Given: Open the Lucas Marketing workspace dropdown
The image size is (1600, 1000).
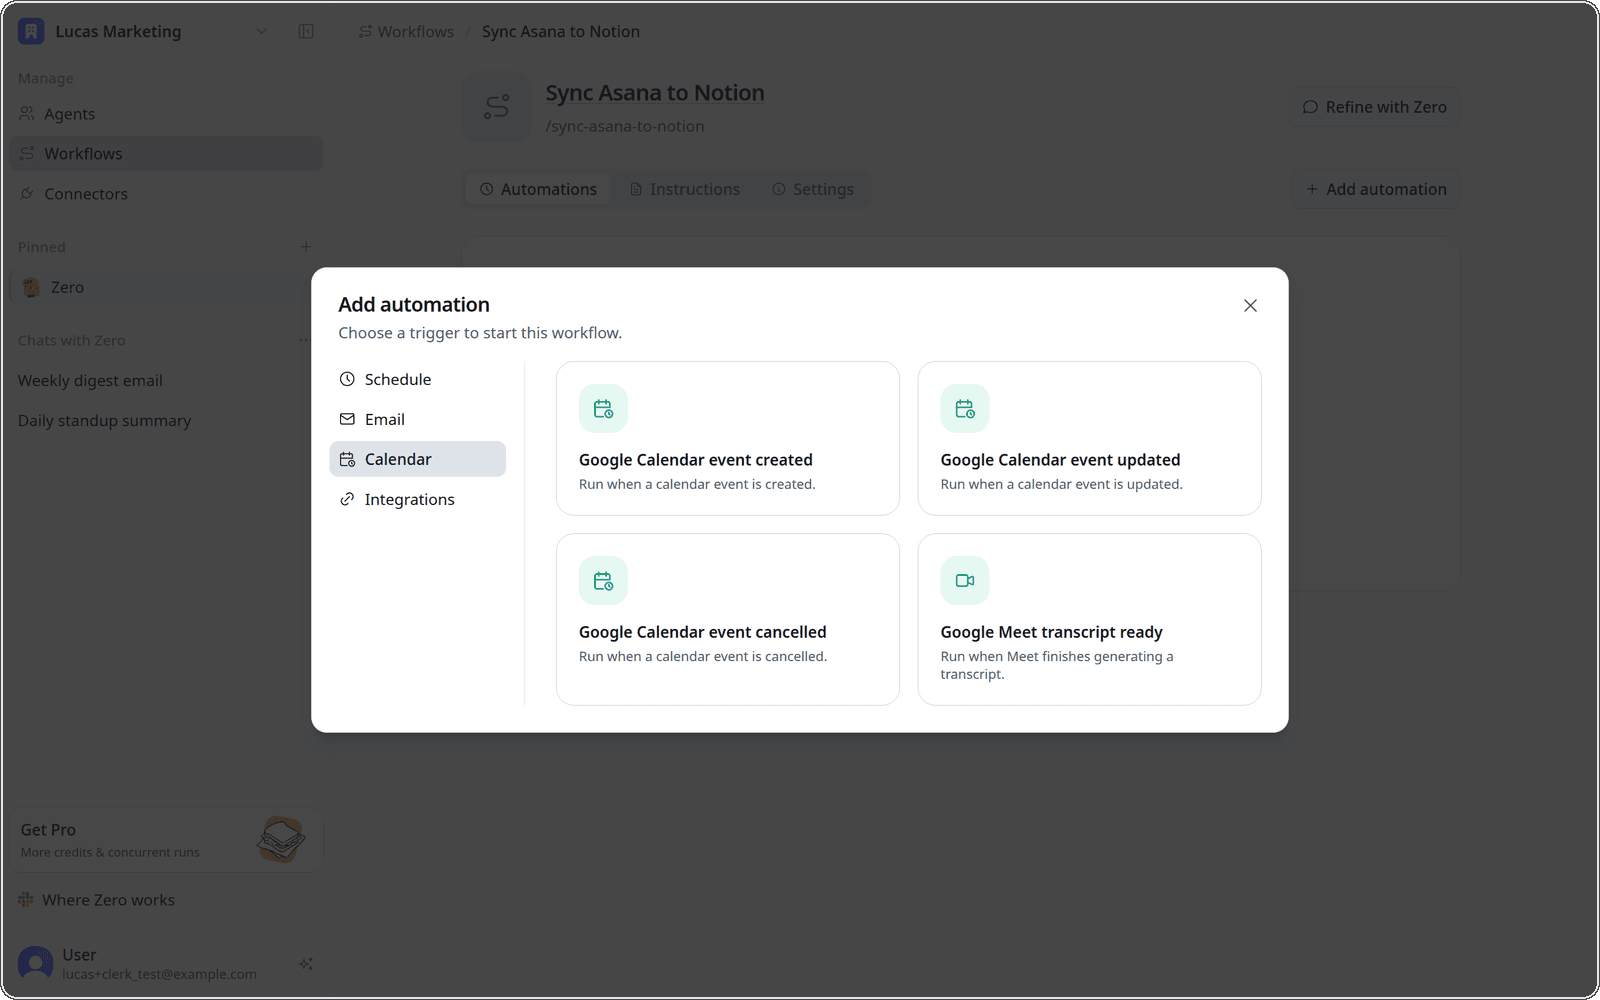Looking at the screenshot, I should click(x=261, y=31).
